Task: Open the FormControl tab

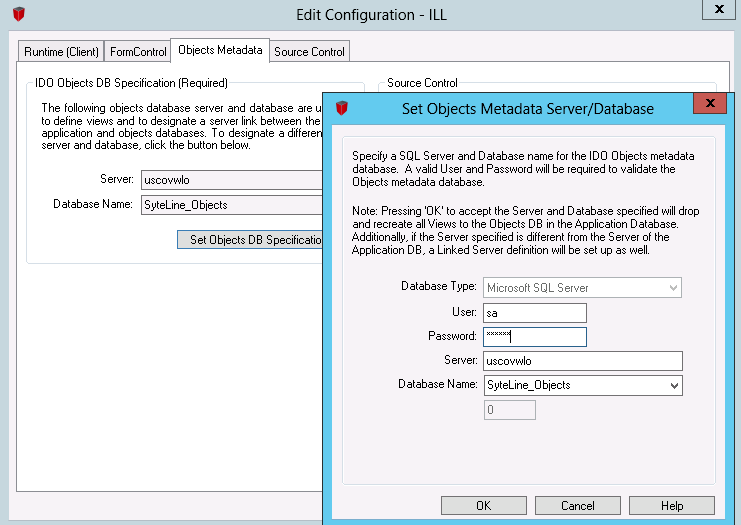Action: pos(137,51)
